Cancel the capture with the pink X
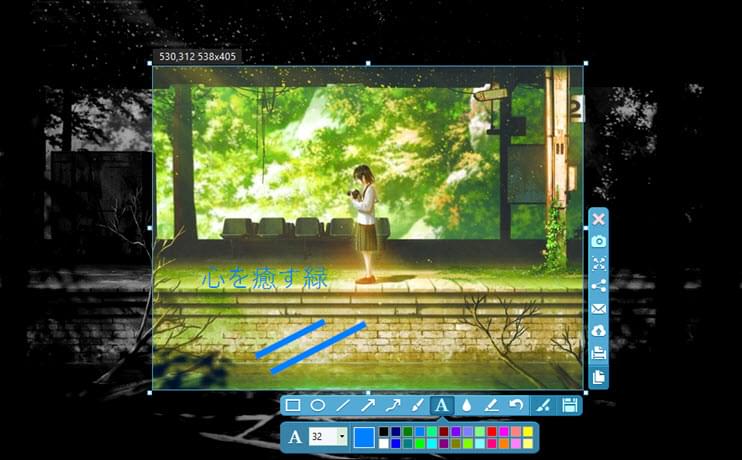This screenshot has height=460, width=742. 598,219
